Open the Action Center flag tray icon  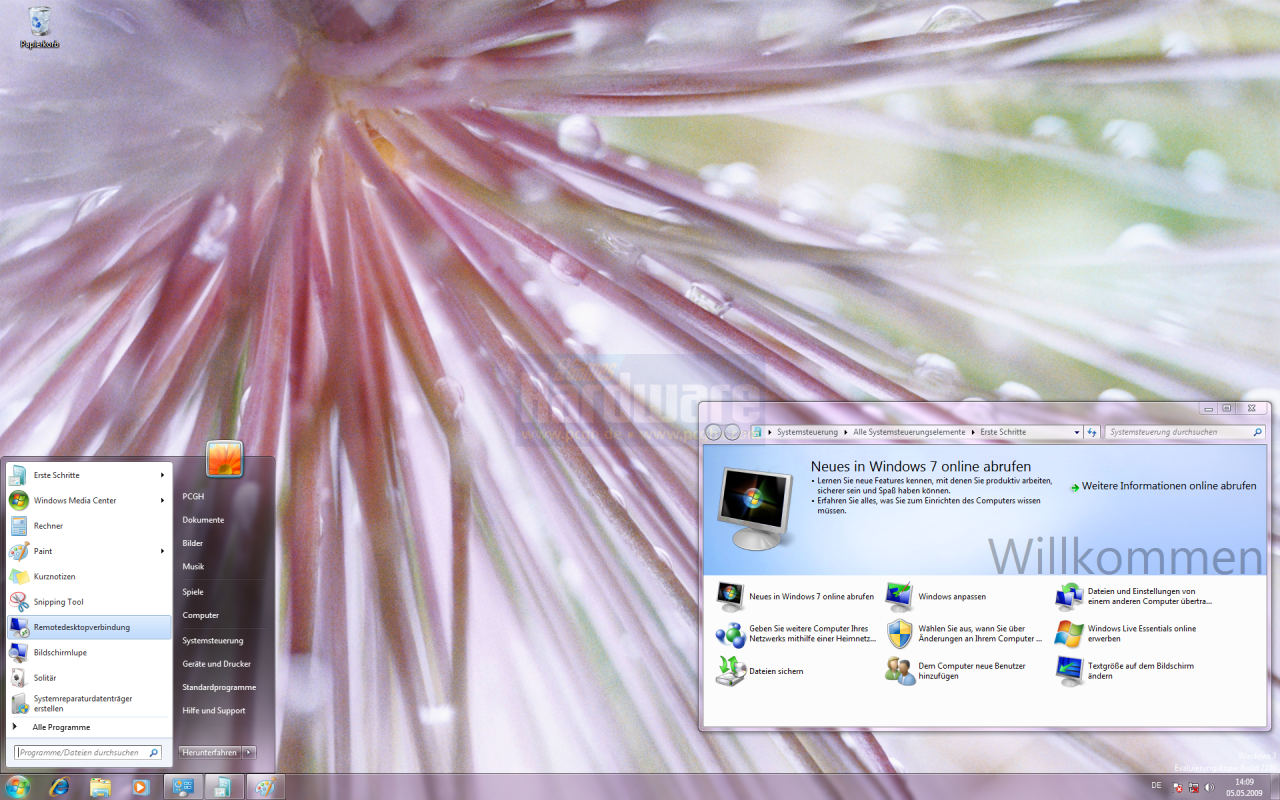(x=1178, y=787)
